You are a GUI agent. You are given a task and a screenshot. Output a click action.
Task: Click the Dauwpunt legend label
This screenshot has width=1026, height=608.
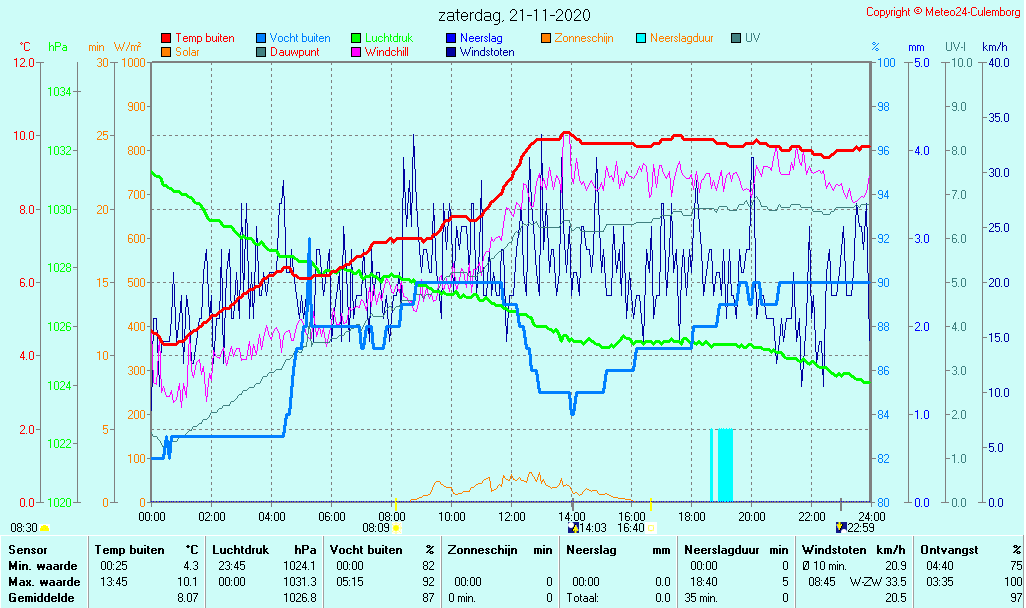[x=294, y=52]
